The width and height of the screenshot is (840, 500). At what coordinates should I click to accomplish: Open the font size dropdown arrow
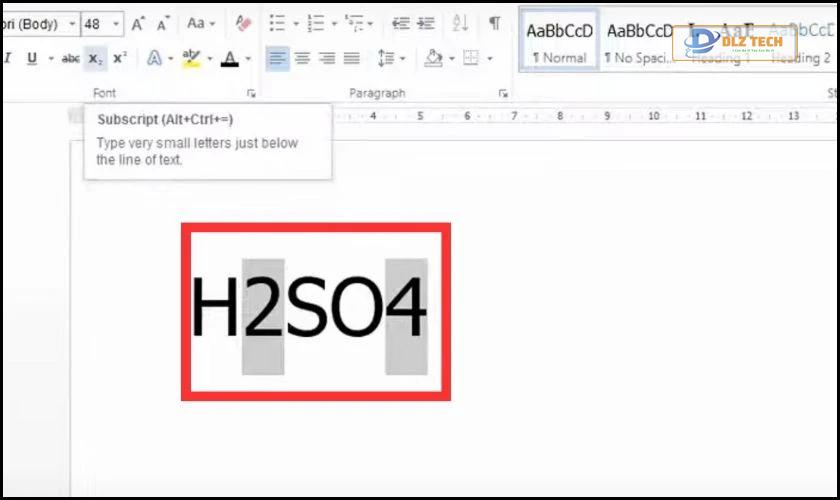pyautogui.click(x=116, y=24)
